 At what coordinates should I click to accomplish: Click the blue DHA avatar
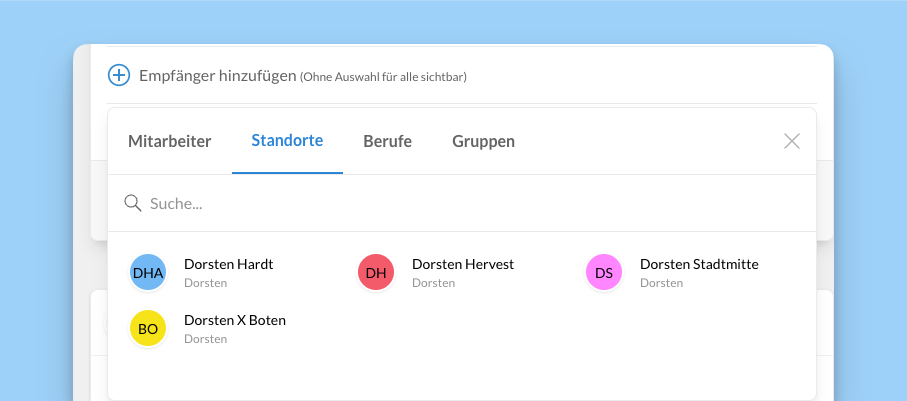[x=148, y=272]
